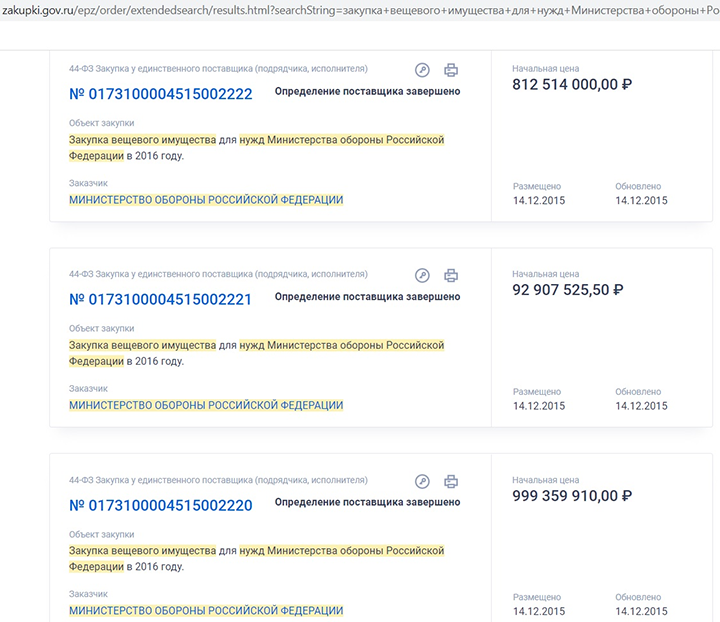Open order link № 0173100004515002220

point(160,505)
